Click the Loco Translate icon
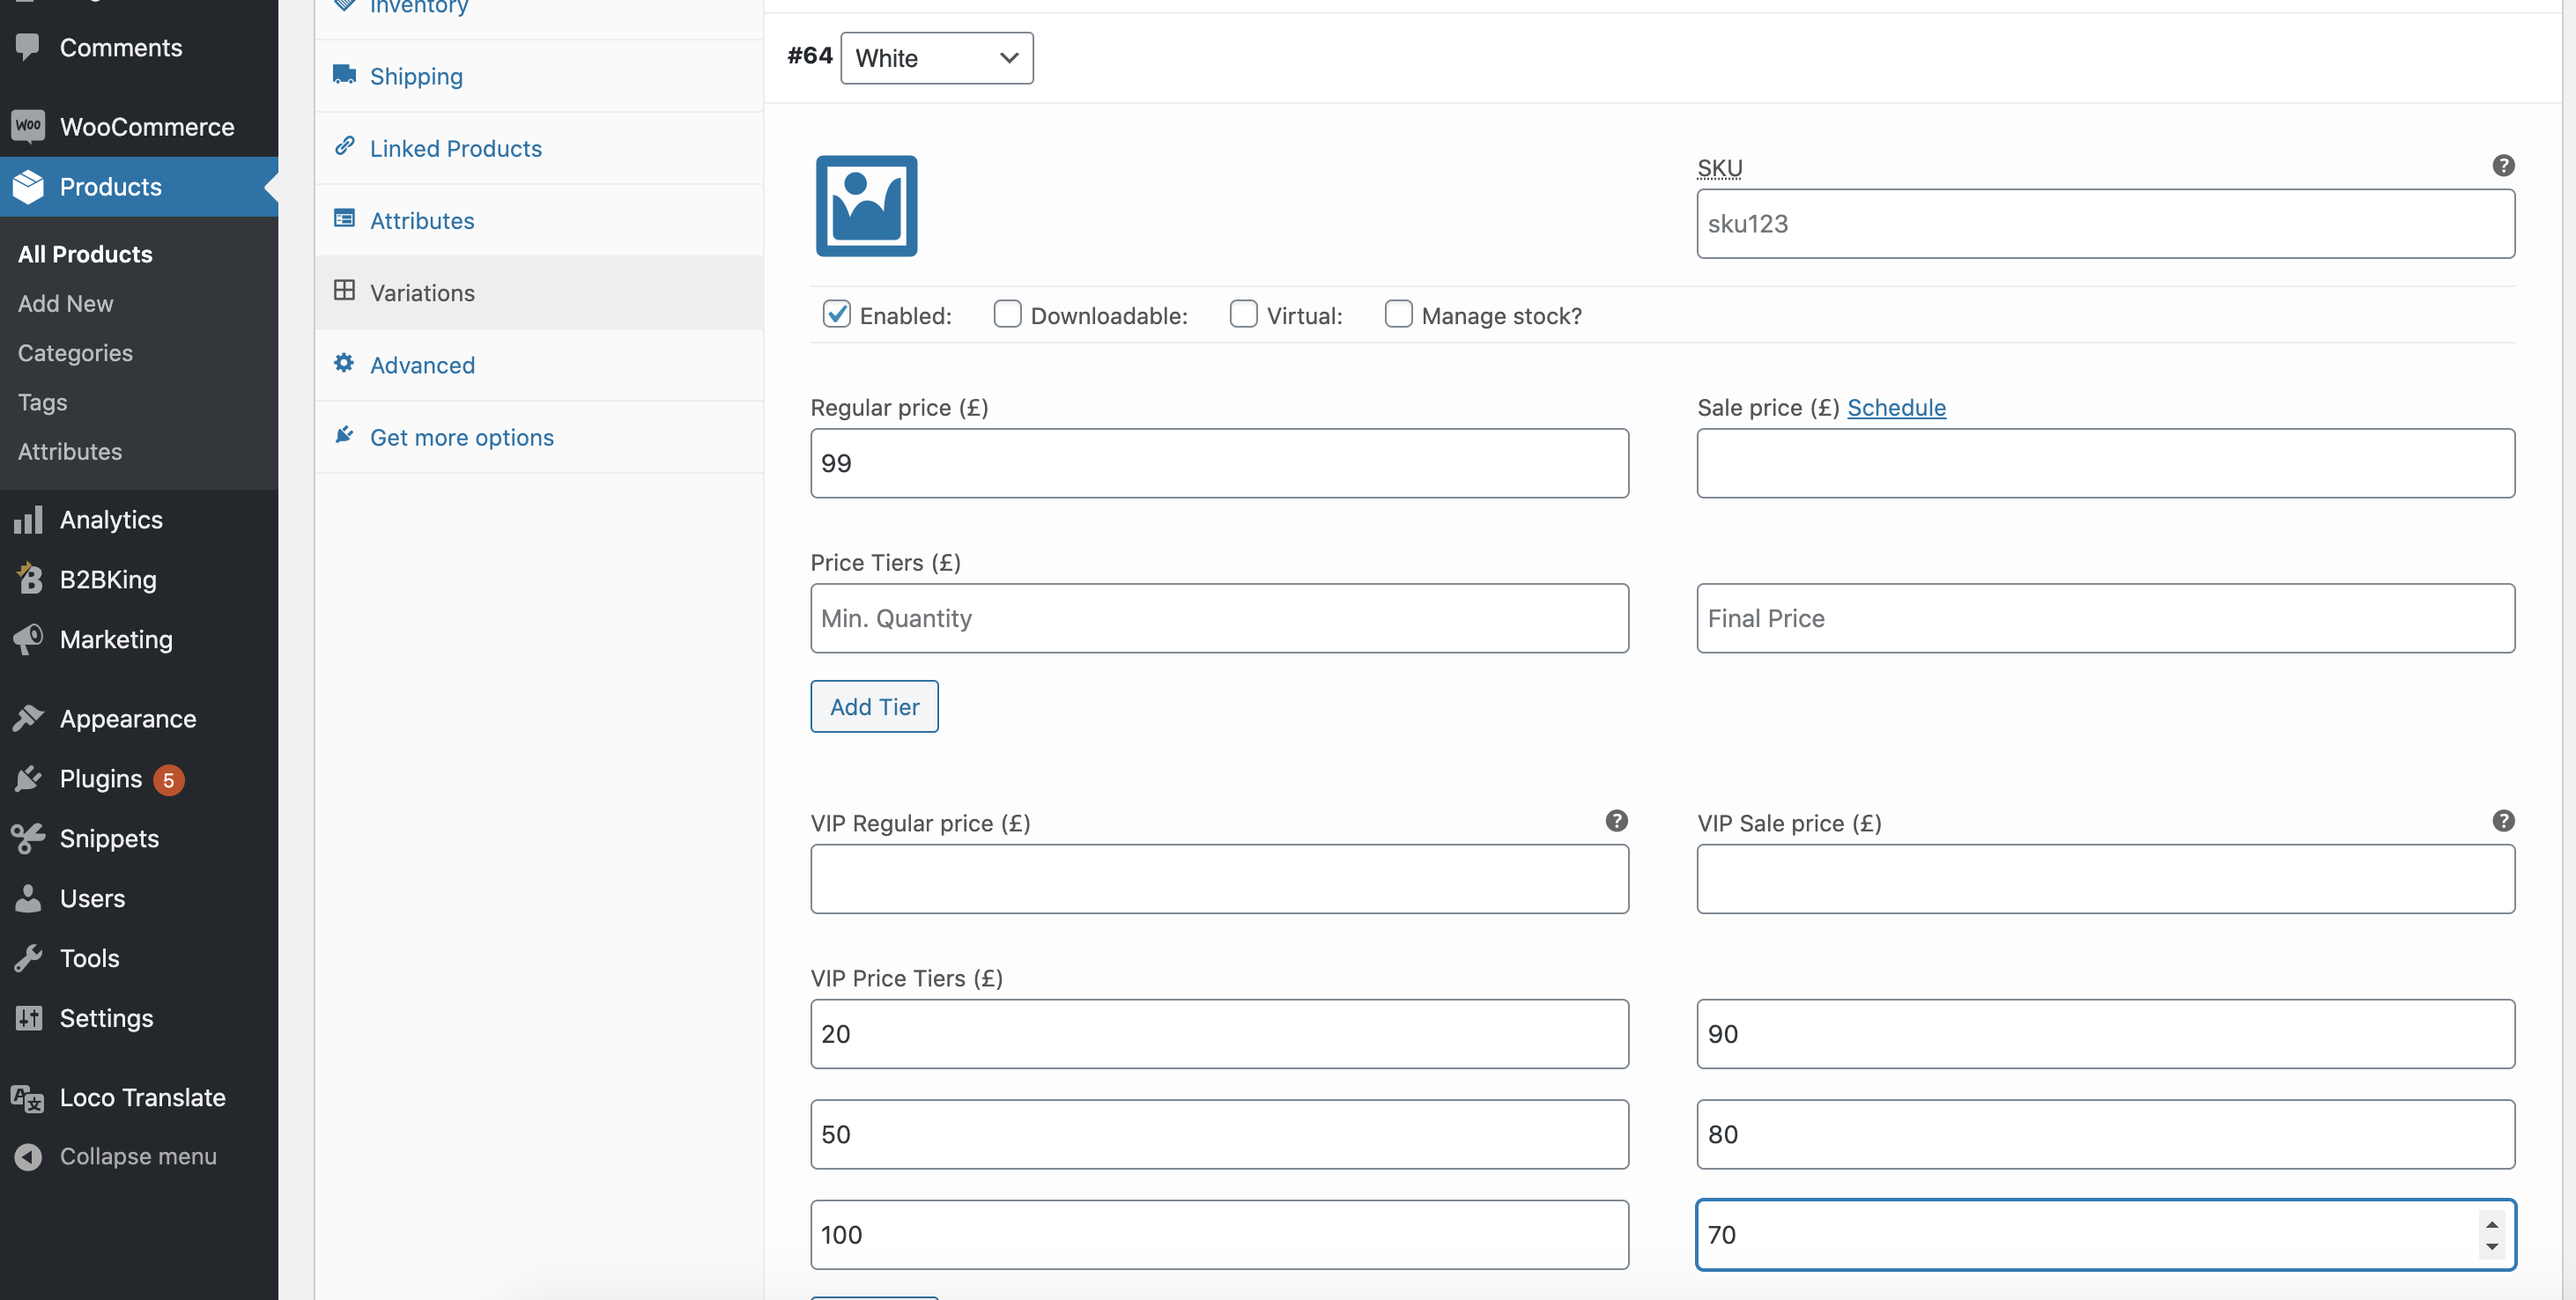This screenshot has height=1300, width=2576. point(28,1097)
